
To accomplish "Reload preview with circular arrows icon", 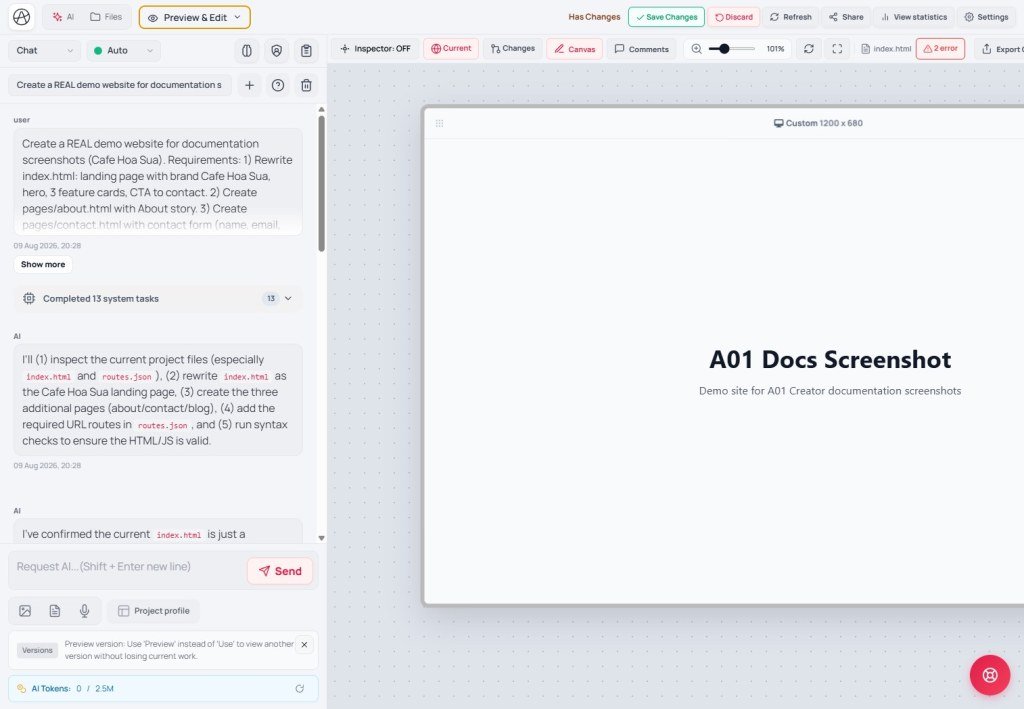I will [x=808, y=49].
